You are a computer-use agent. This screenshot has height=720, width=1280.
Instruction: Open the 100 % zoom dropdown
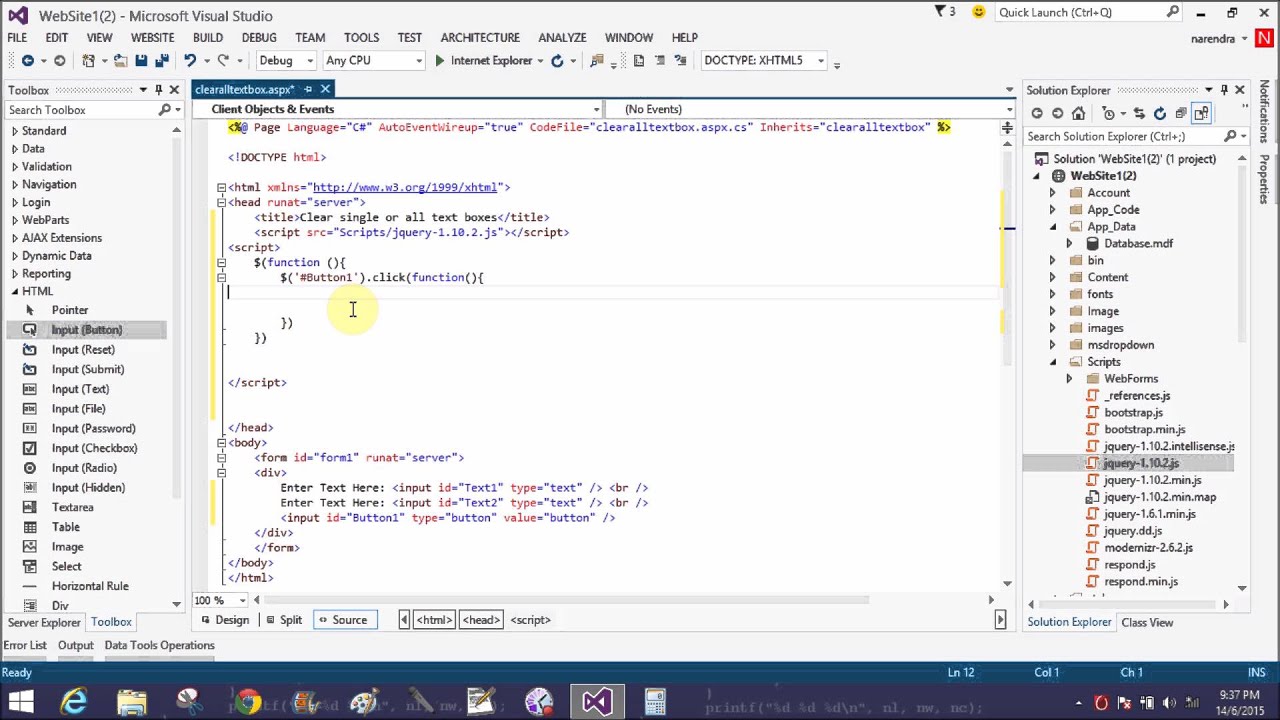pos(243,600)
